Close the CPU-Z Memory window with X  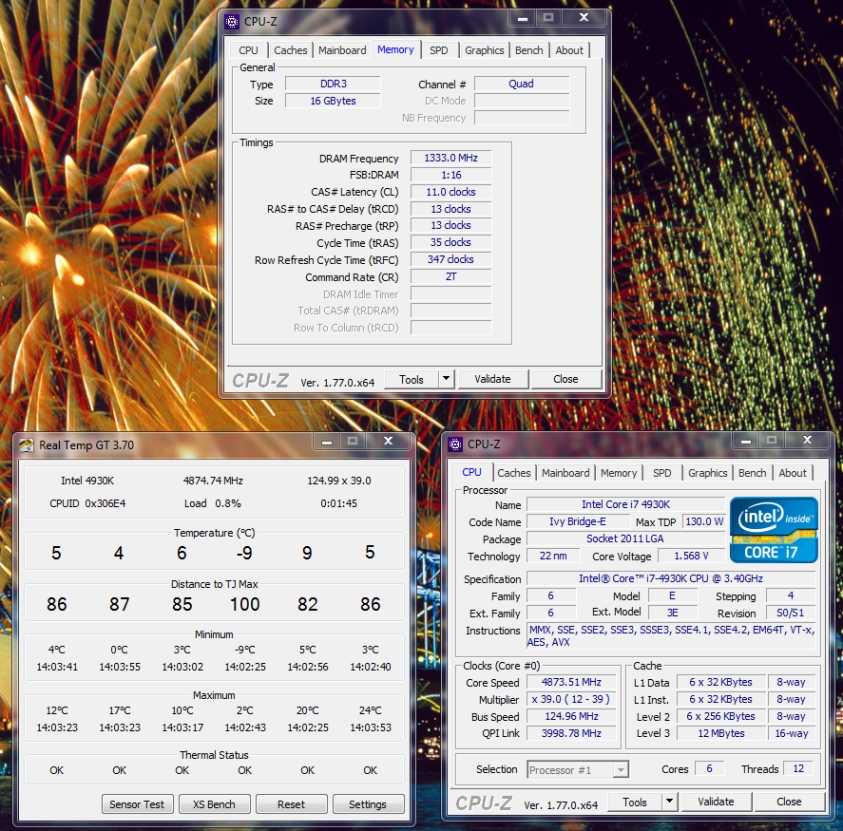(583, 18)
